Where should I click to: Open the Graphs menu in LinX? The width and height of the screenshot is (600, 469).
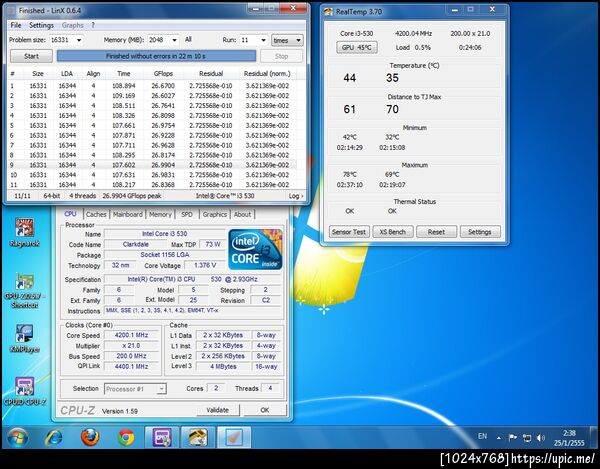tap(72, 25)
